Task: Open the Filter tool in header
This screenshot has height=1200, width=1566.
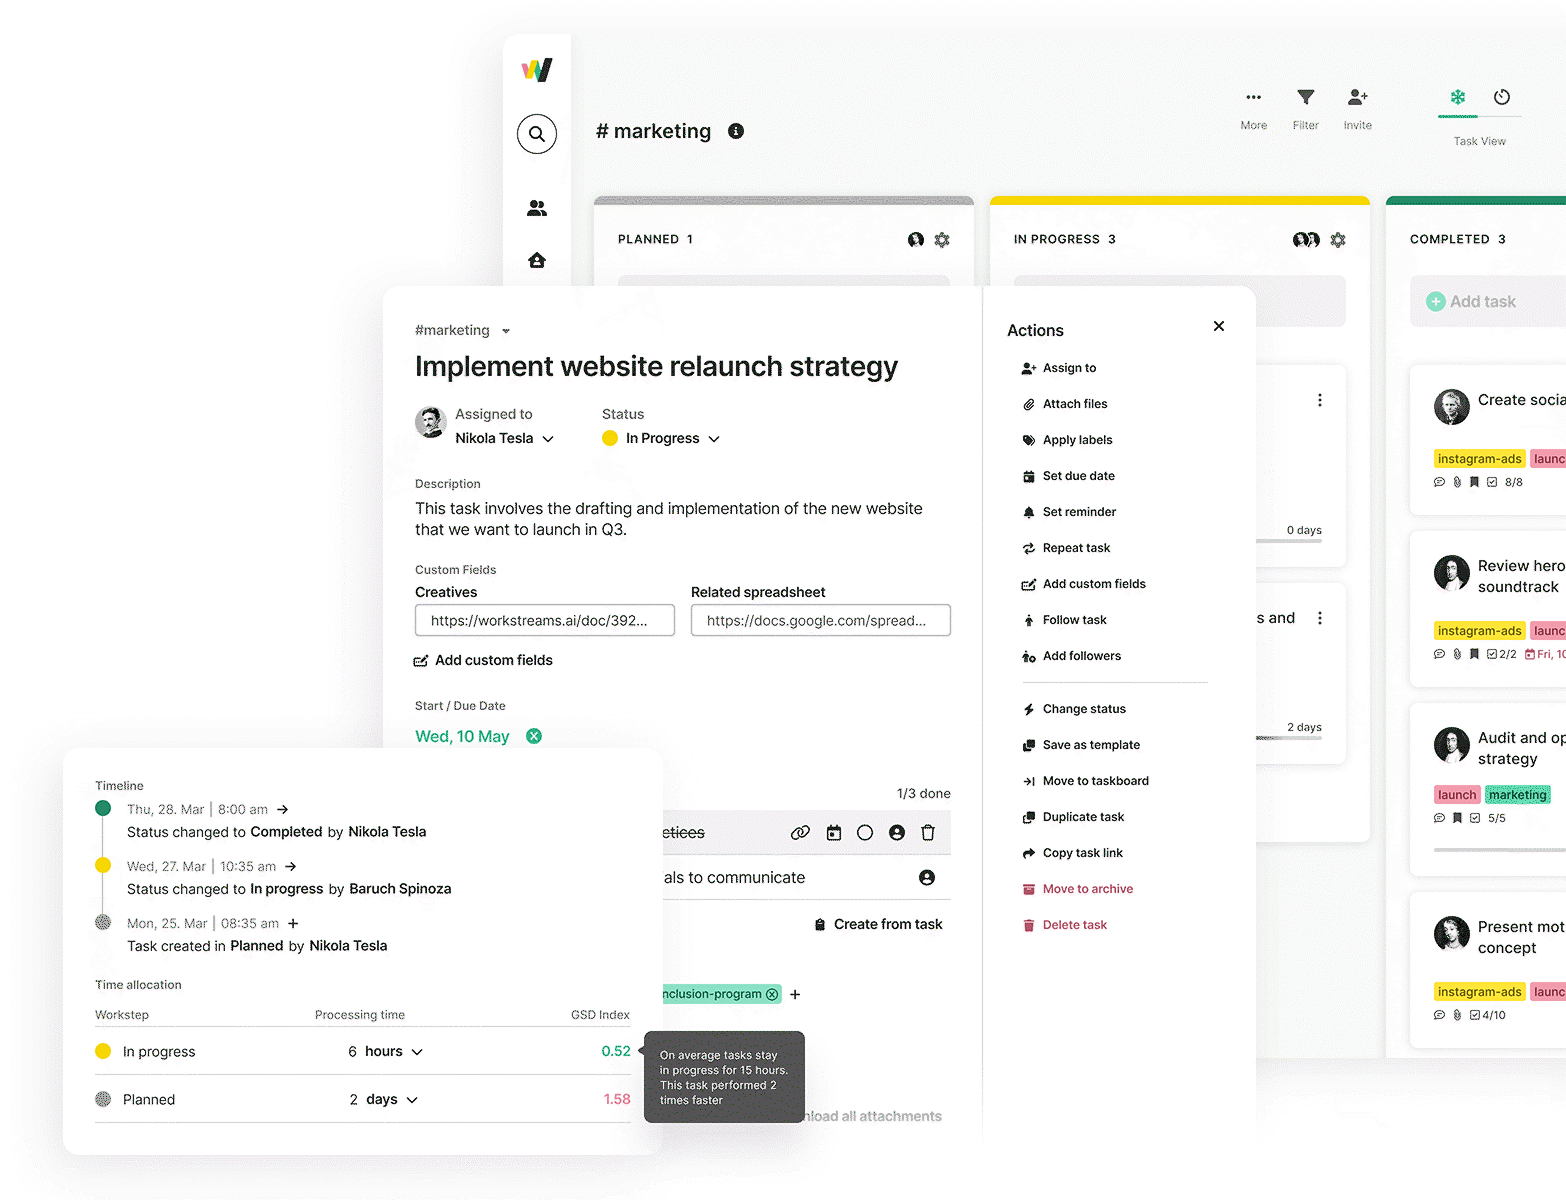Action: coord(1305,98)
